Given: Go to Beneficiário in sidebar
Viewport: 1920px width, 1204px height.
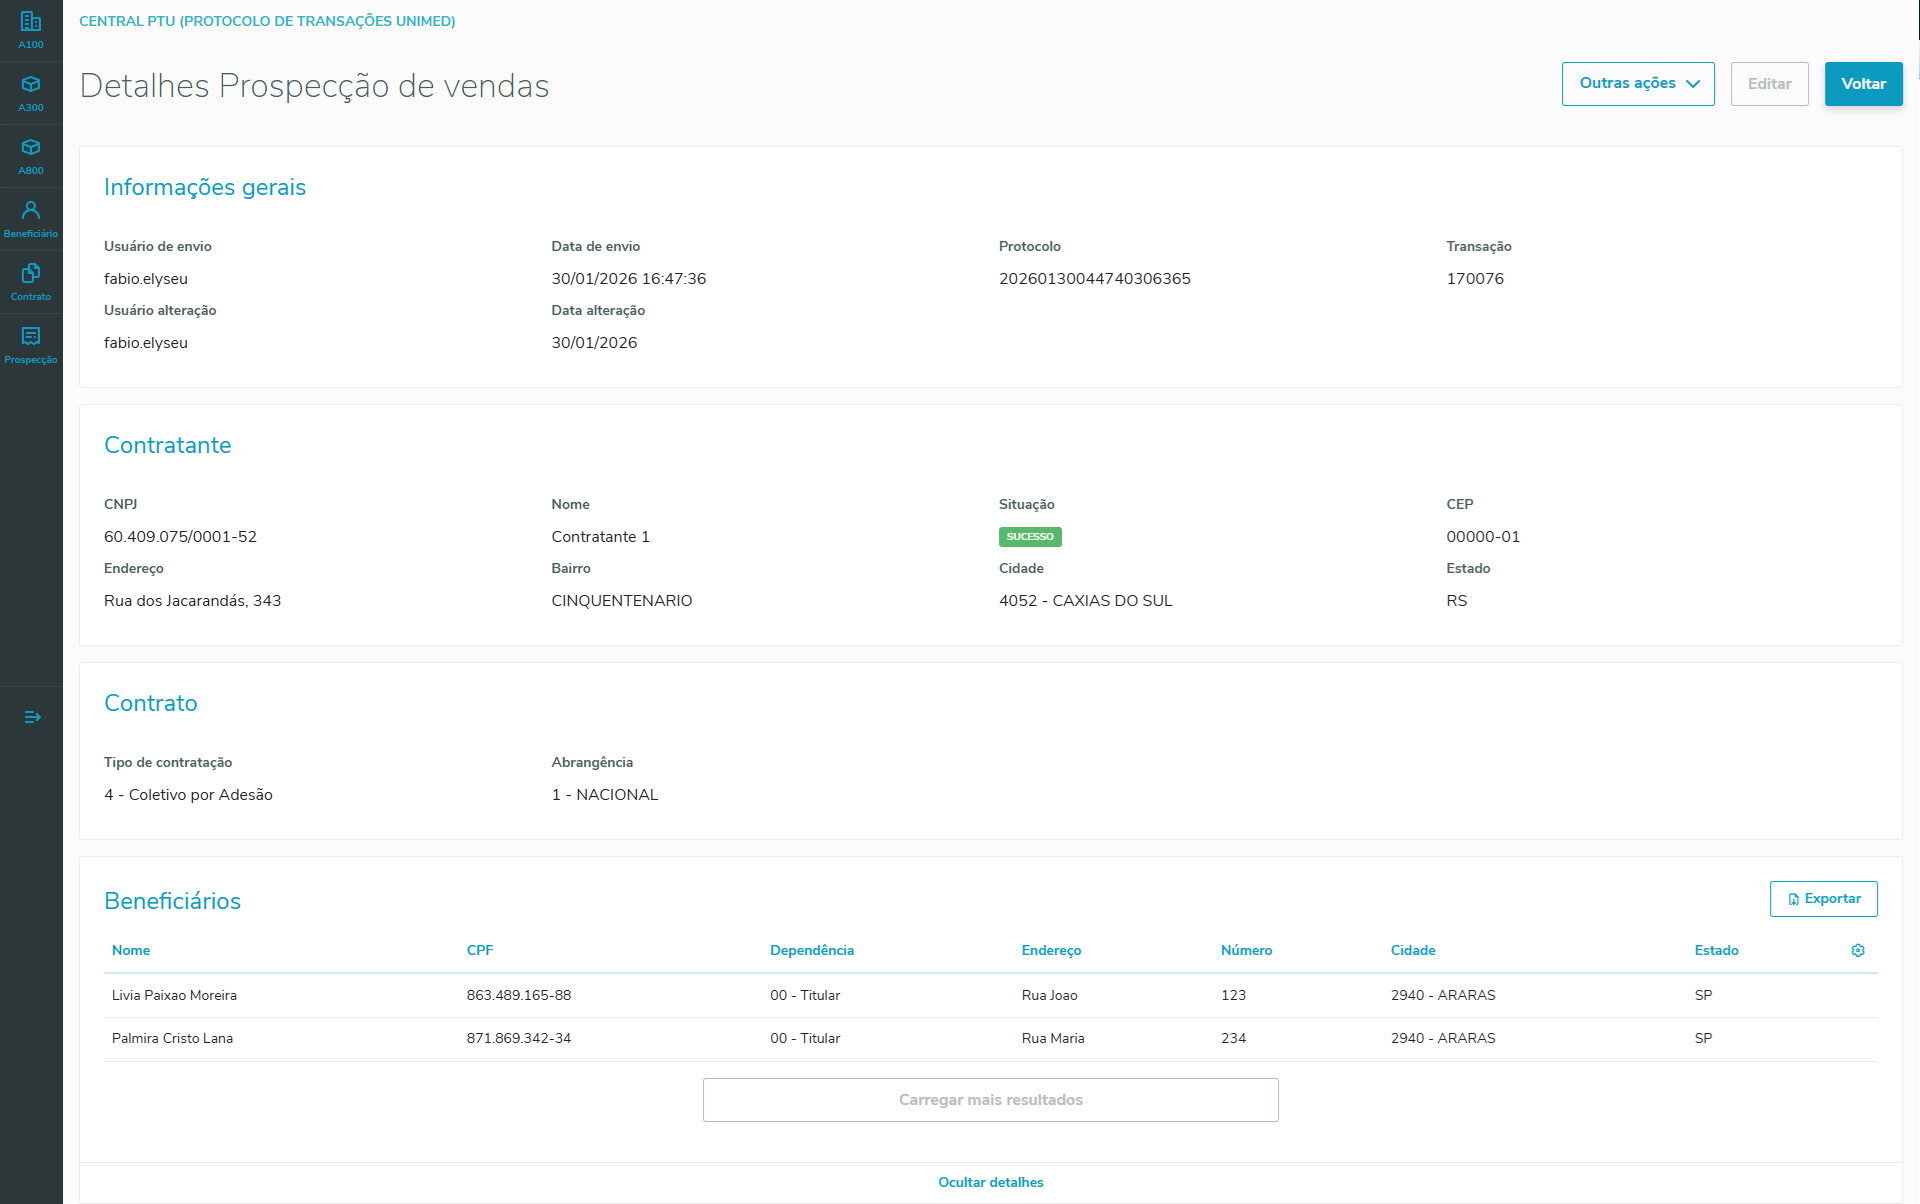Looking at the screenshot, I should click(x=31, y=219).
